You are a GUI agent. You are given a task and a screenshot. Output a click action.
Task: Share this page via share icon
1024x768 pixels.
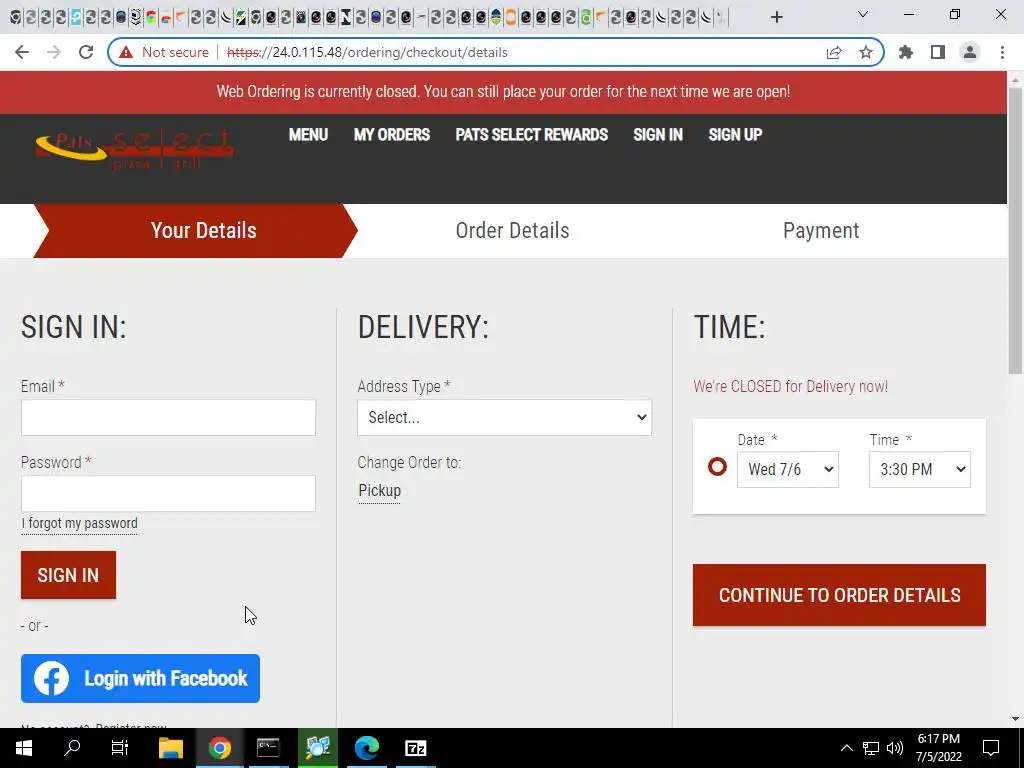click(834, 52)
